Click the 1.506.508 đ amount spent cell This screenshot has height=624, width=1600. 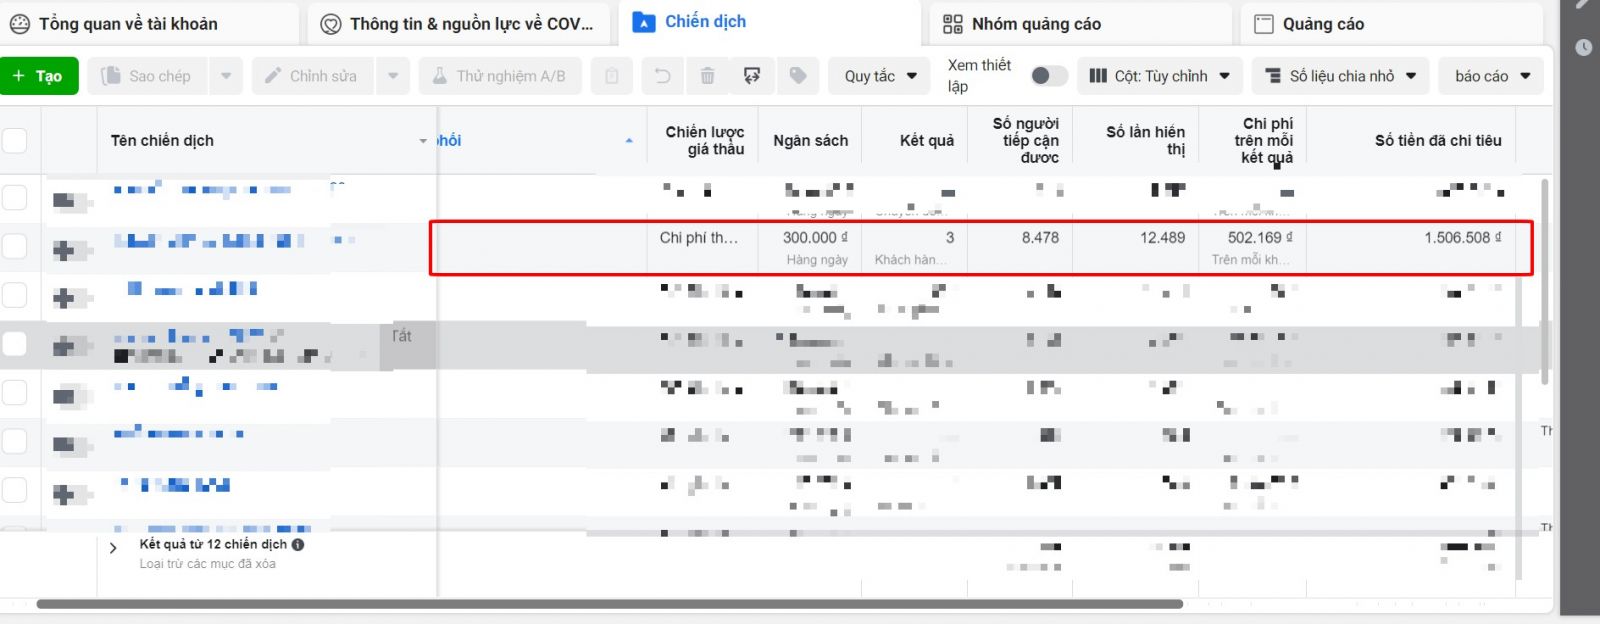(1463, 238)
